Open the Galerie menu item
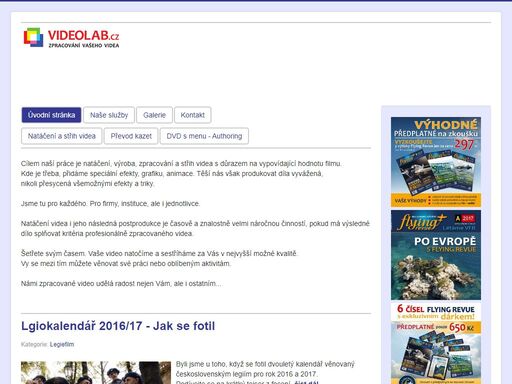The image size is (512, 384). (154, 115)
